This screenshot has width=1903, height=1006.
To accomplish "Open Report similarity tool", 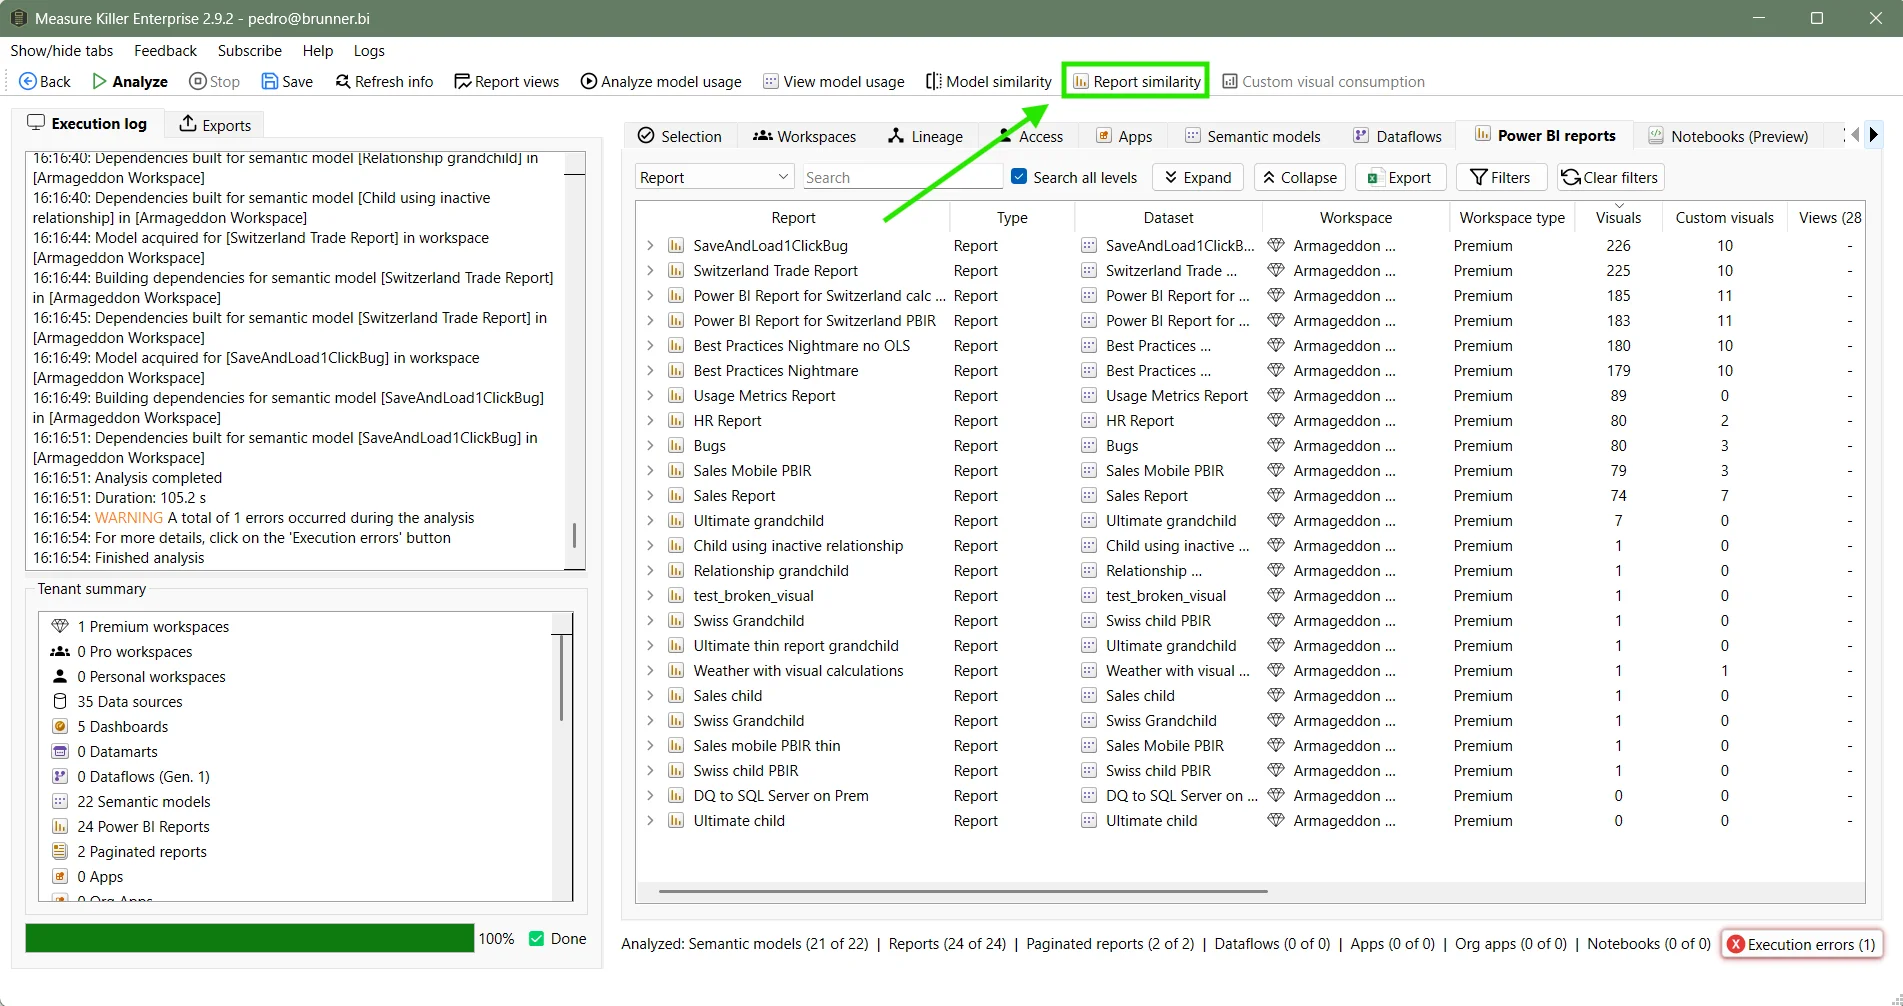I will 1136,82.
